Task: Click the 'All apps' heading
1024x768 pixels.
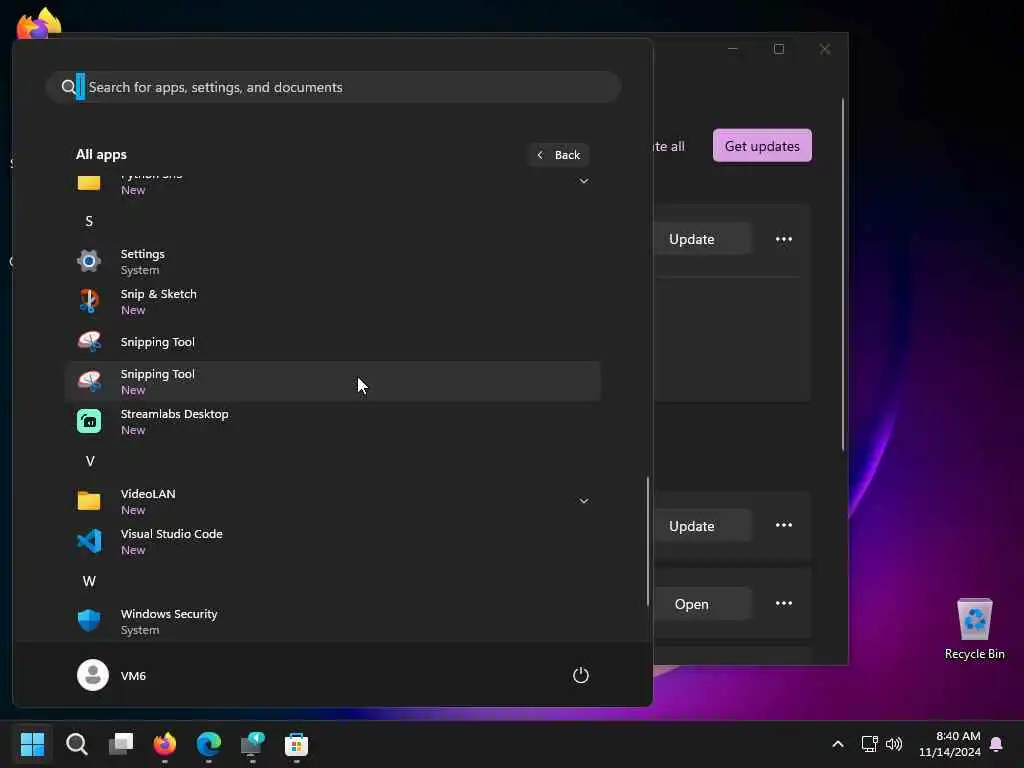Action: coord(101,155)
